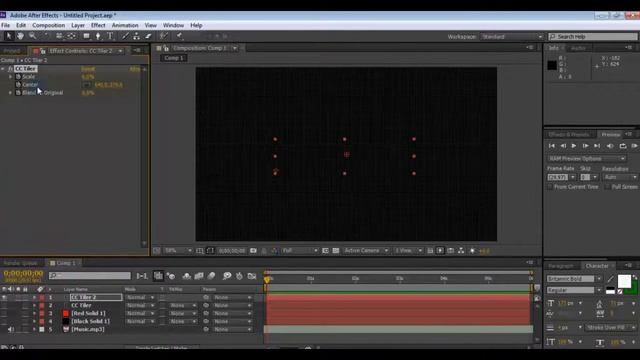Select the Clone Stamp tool
640x360 pixels.
137,36
